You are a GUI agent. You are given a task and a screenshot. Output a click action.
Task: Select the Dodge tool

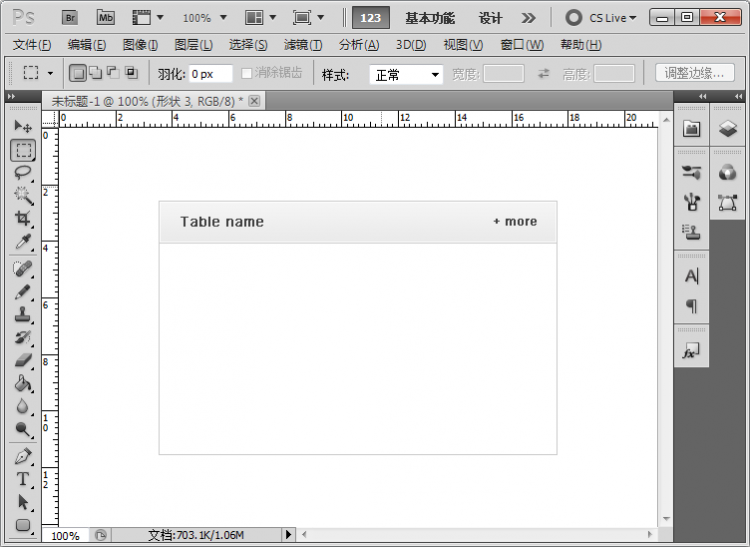tap(22, 429)
